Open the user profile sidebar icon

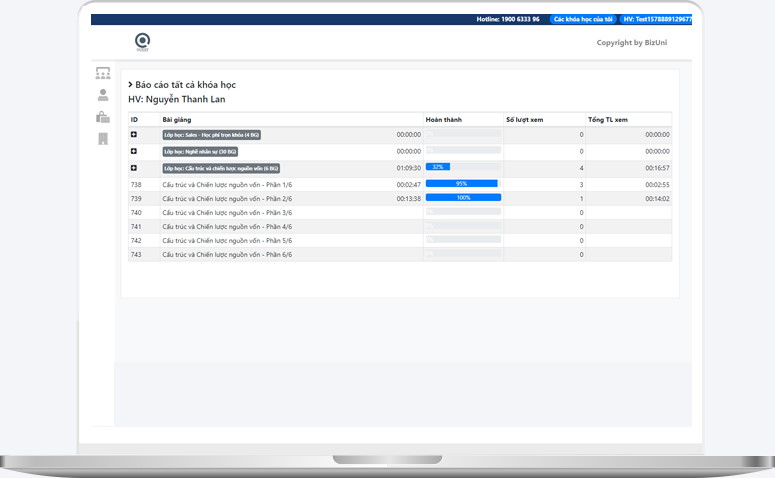pos(103,95)
